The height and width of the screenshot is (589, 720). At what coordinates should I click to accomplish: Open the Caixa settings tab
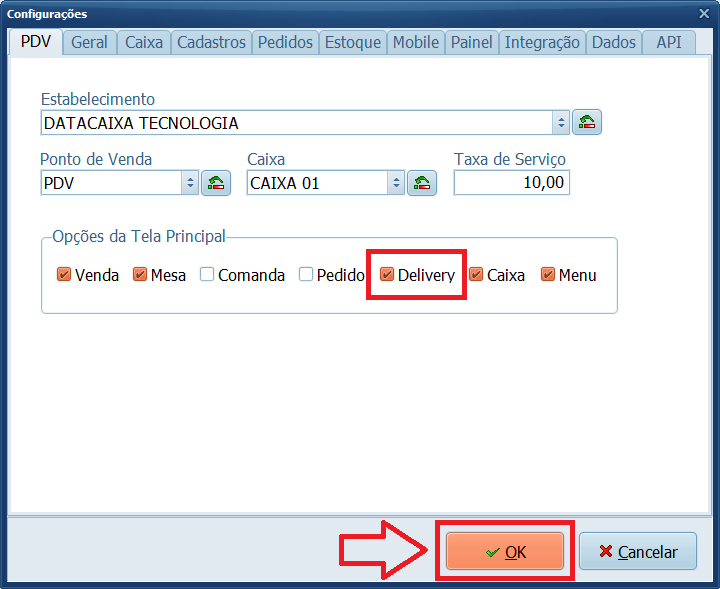[x=144, y=43]
